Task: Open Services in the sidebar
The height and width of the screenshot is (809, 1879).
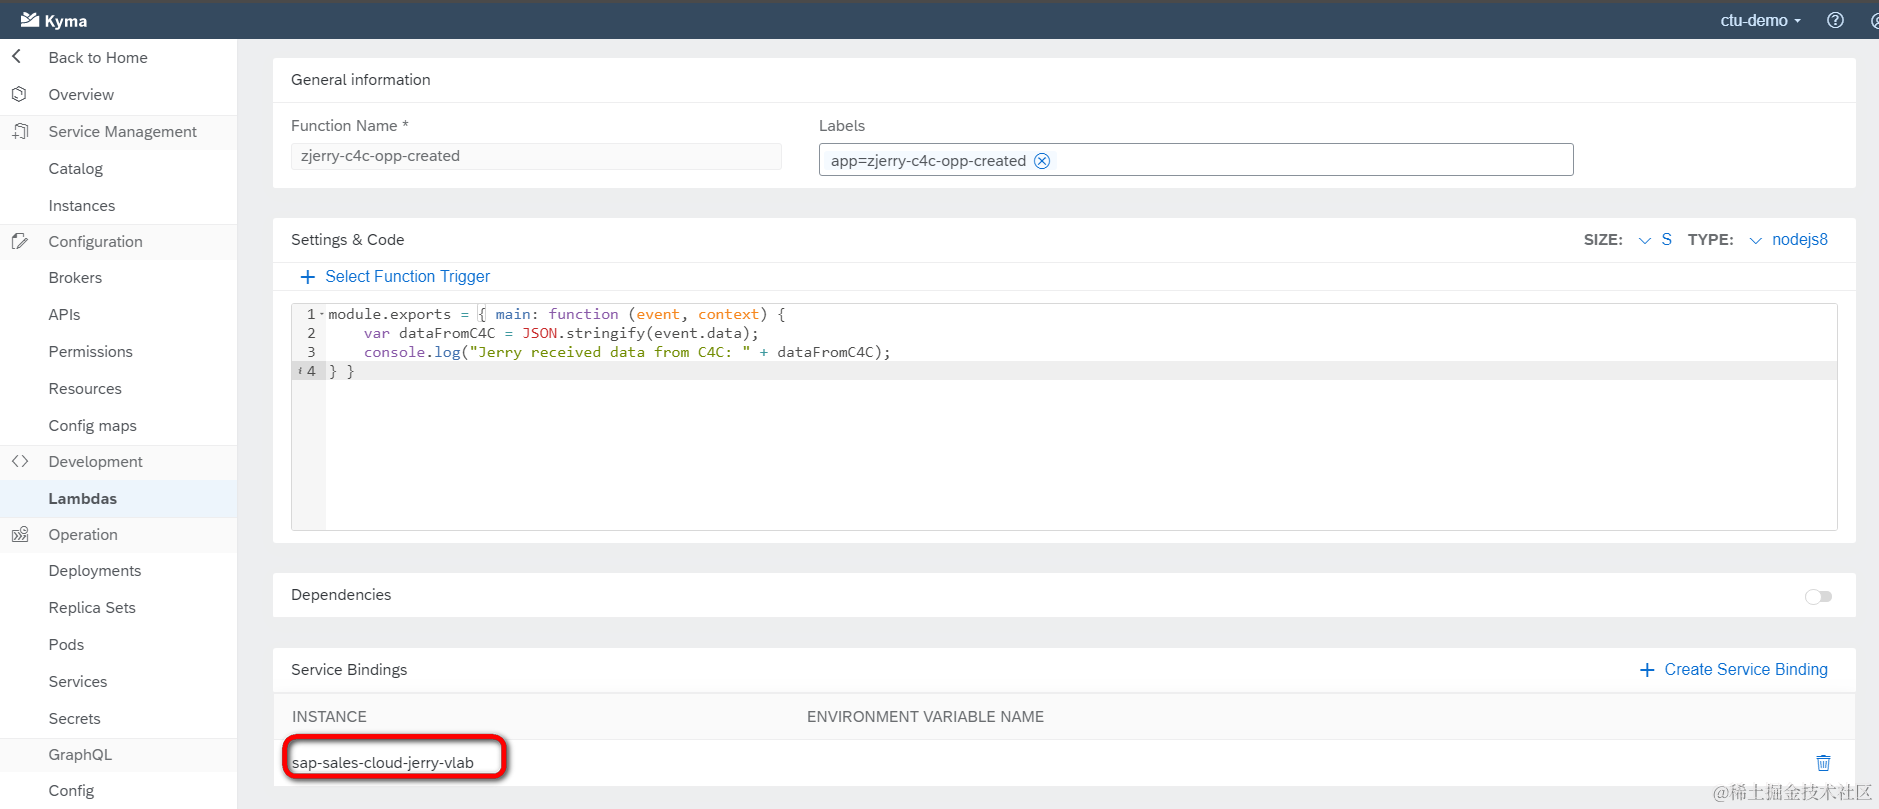Action: [78, 681]
